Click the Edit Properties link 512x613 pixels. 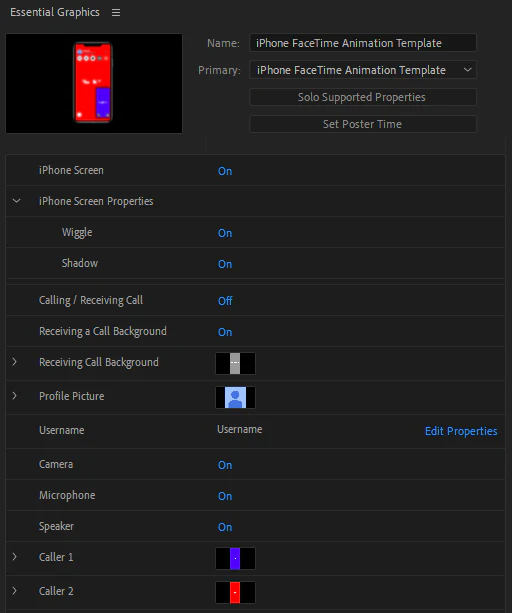461,431
